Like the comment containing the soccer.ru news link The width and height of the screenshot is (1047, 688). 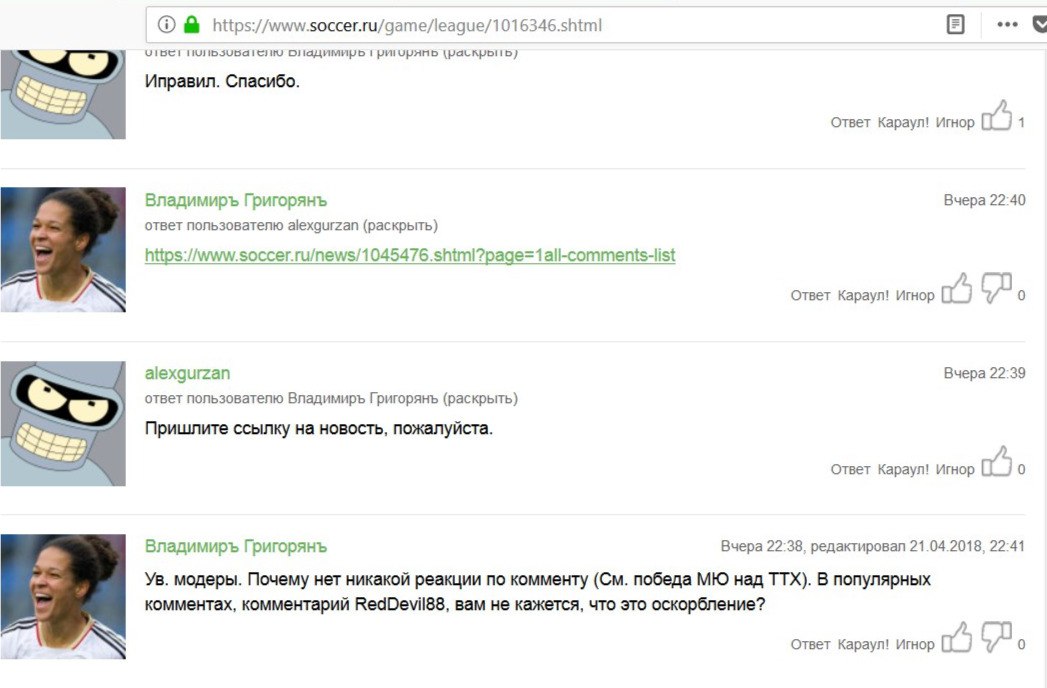(x=956, y=289)
